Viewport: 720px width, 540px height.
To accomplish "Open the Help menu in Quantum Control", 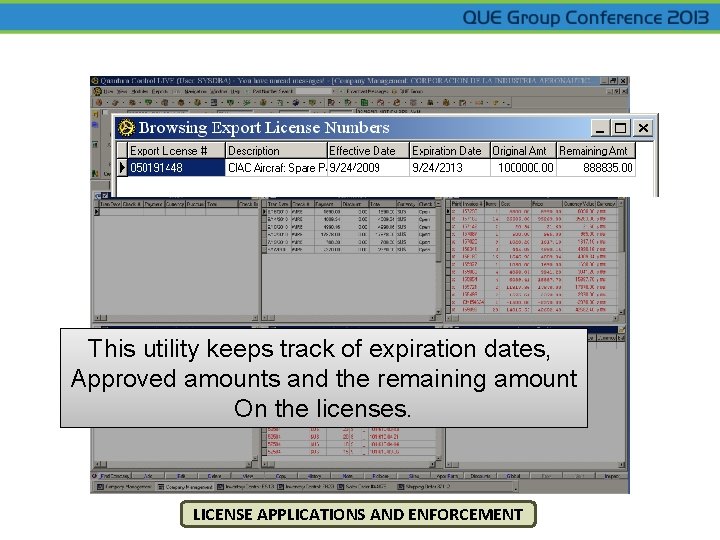I will pos(235,91).
